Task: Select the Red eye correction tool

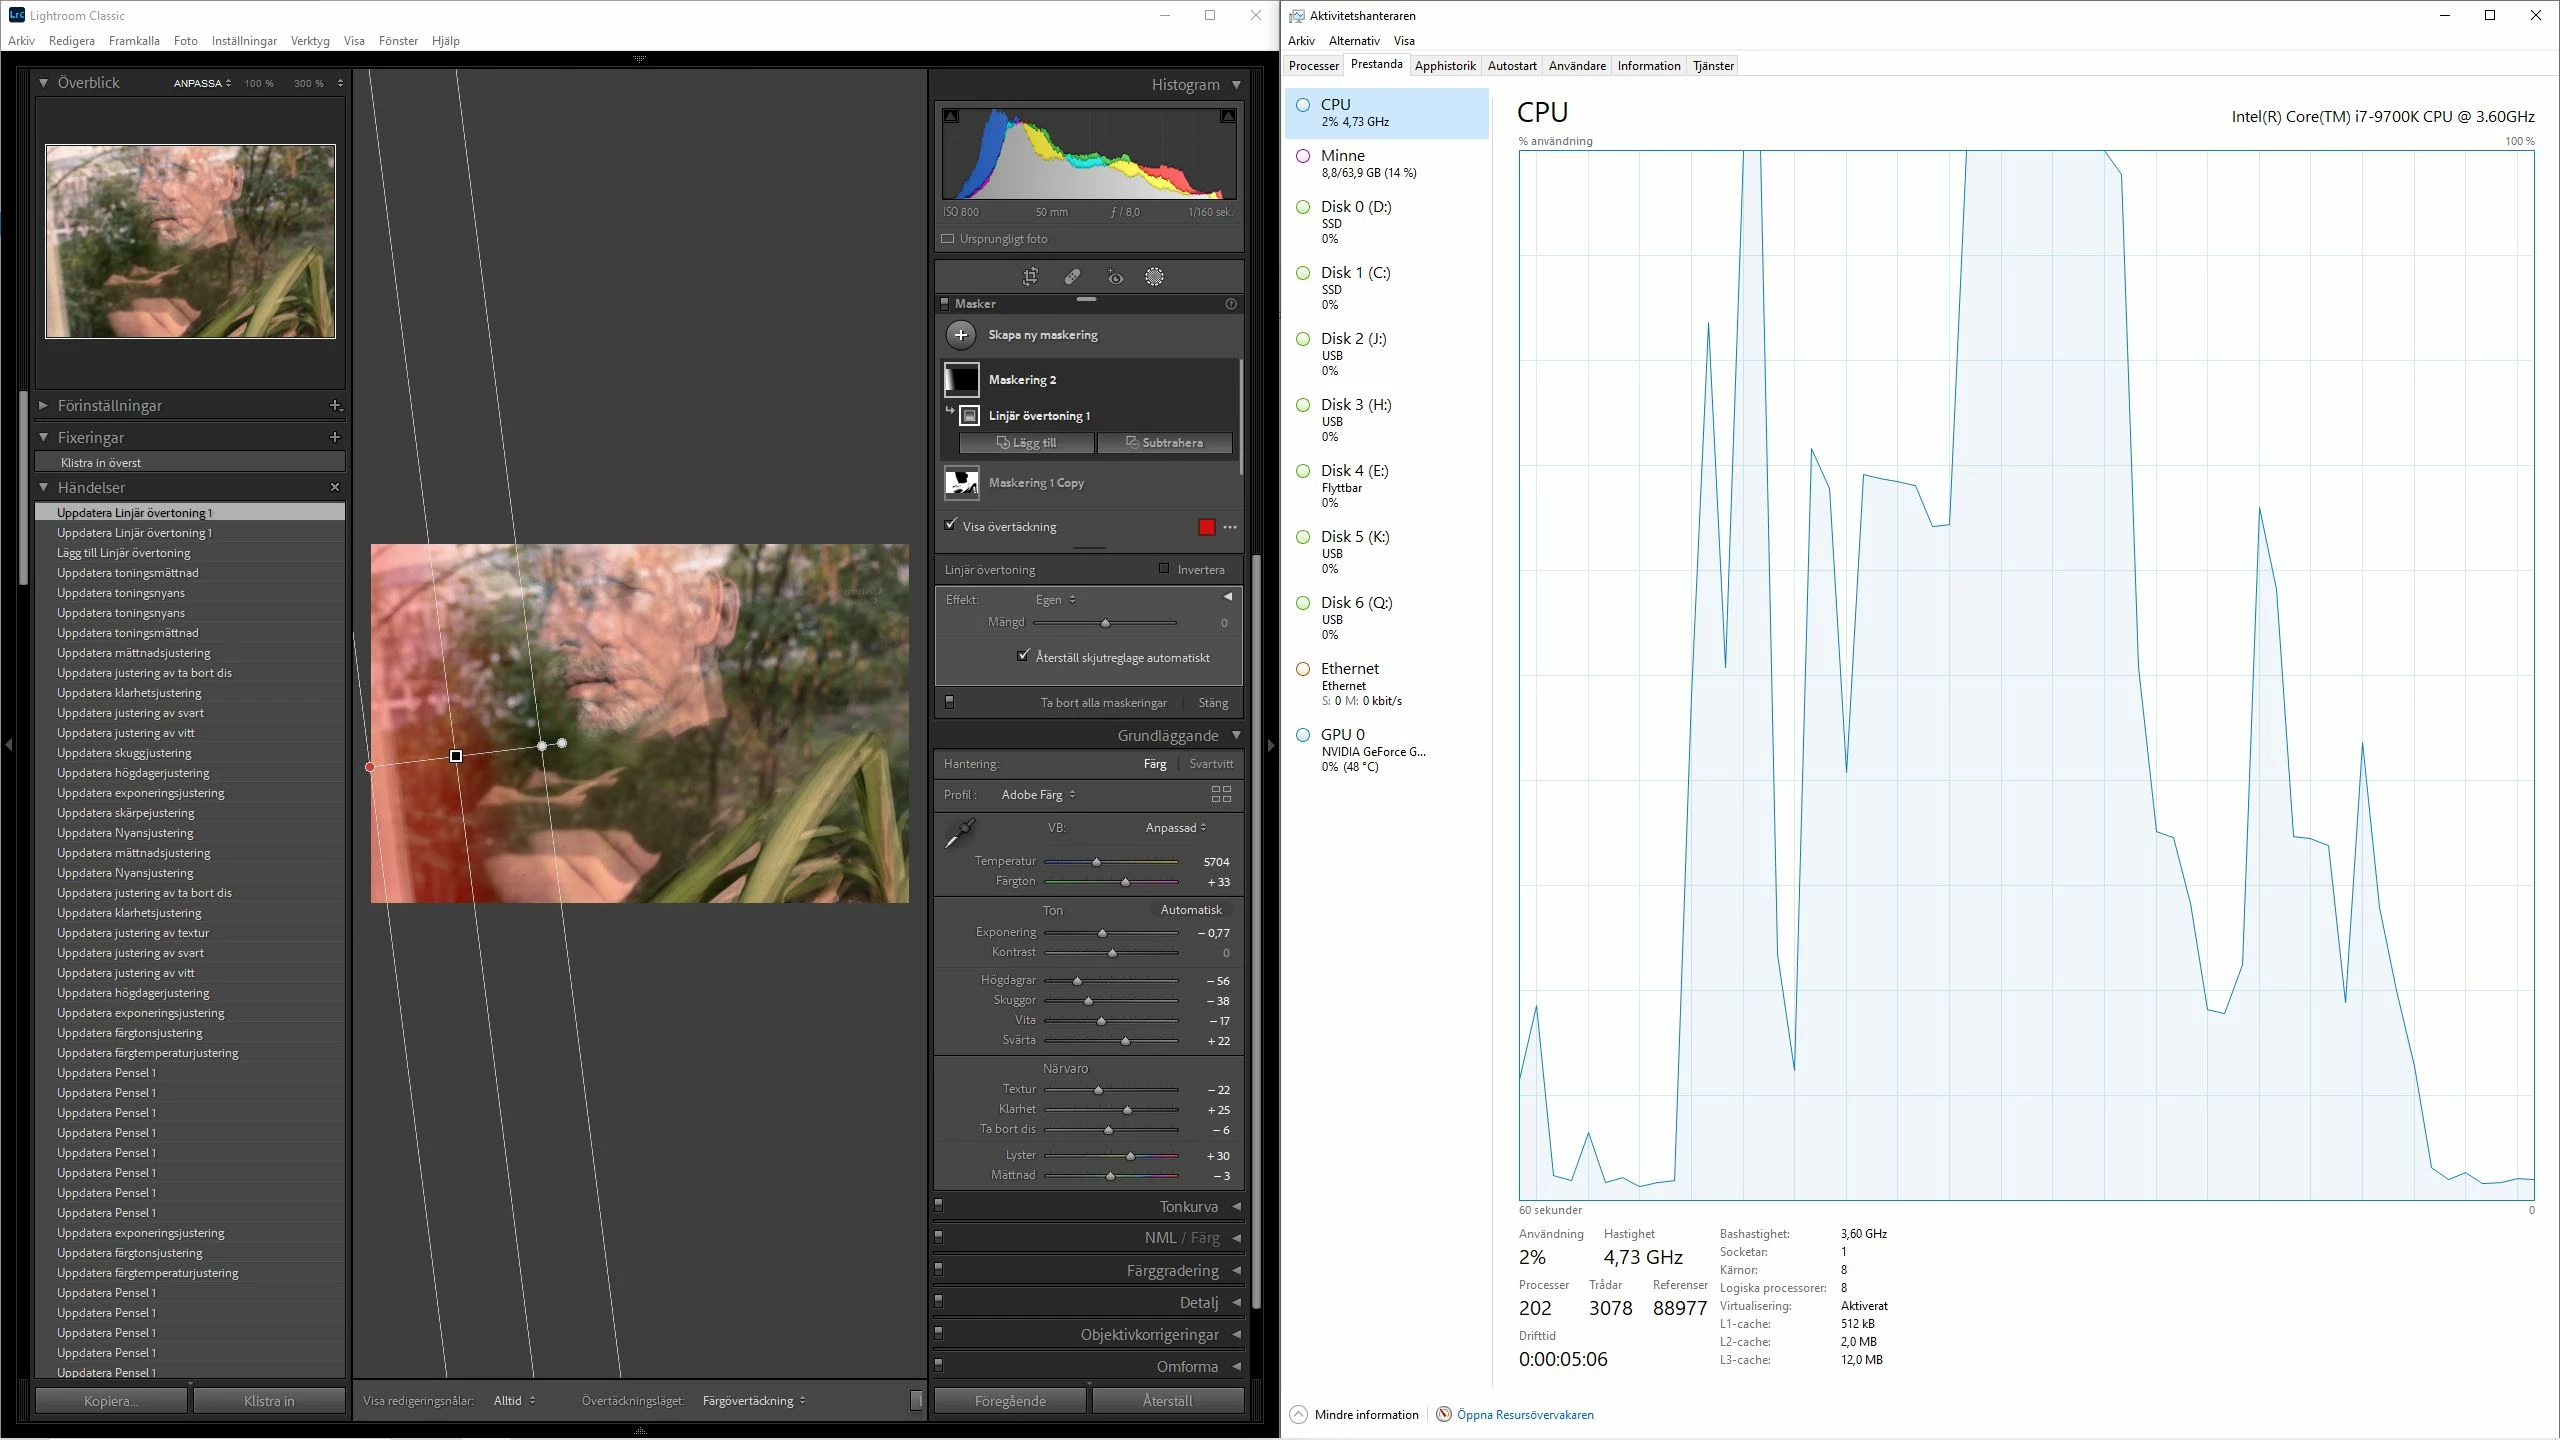Action: click(1115, 277)
